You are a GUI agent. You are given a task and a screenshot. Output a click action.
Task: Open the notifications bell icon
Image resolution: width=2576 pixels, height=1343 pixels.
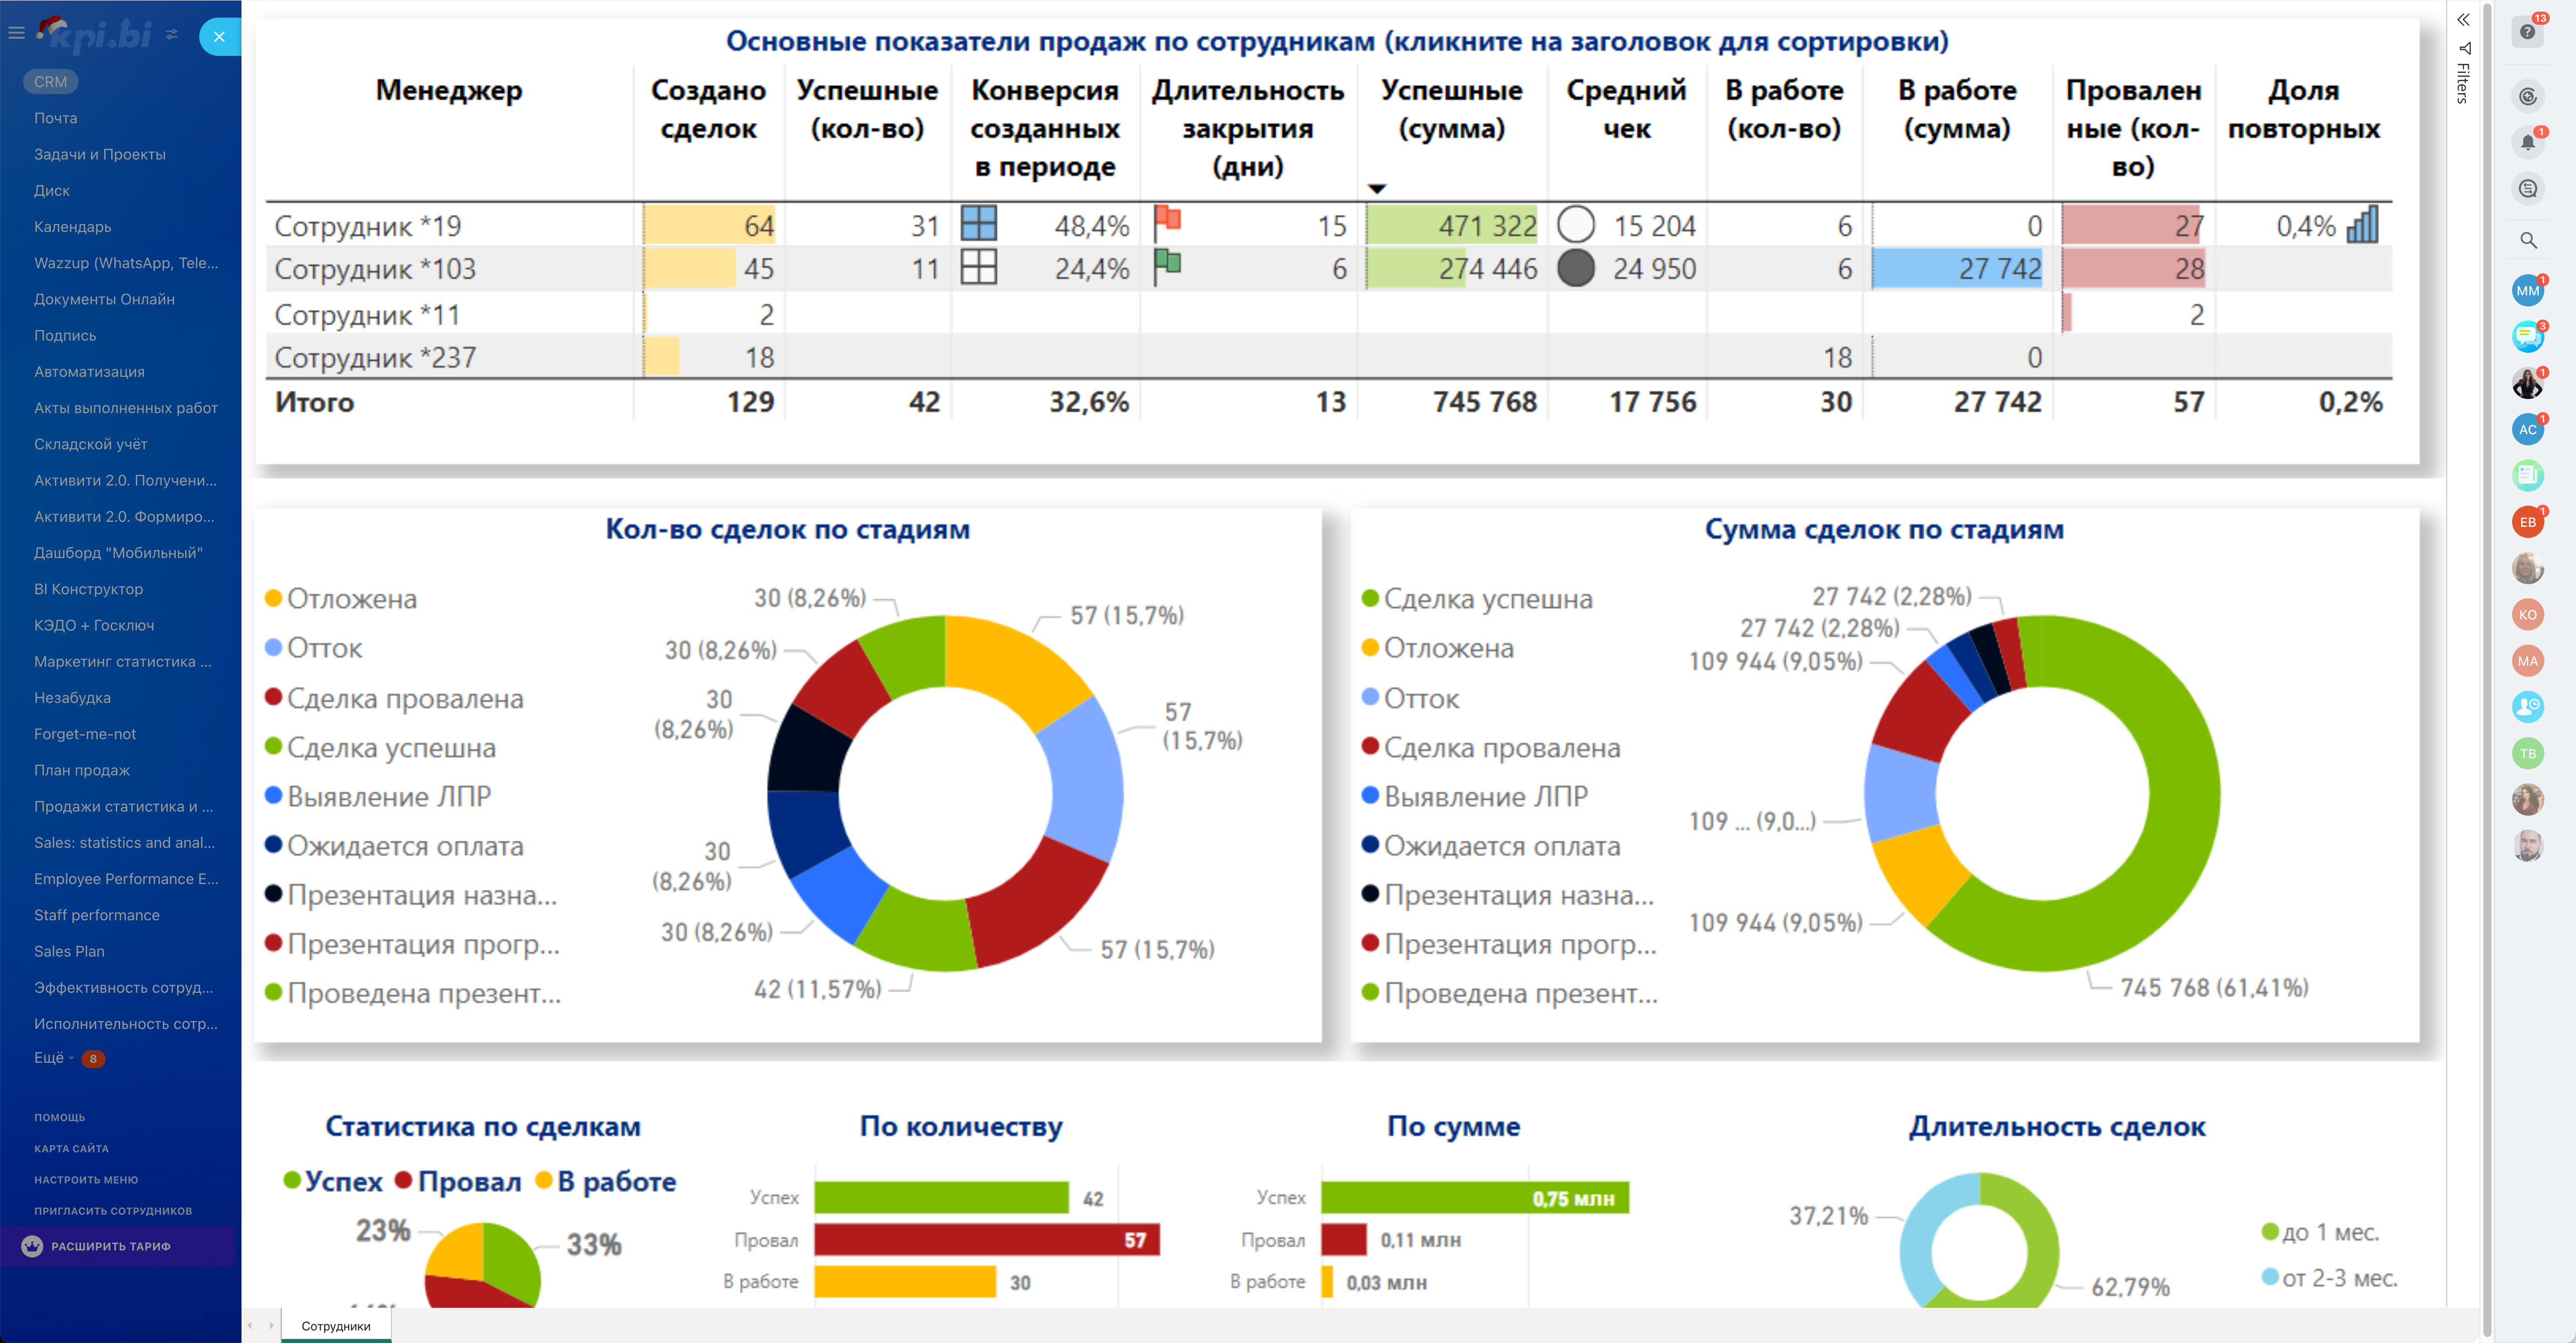[2527, 143]
